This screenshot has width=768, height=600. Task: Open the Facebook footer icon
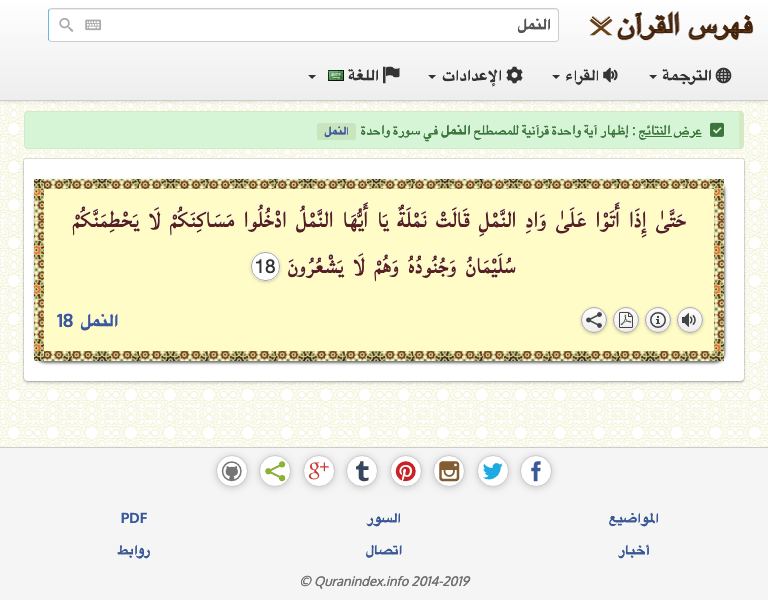536,471
